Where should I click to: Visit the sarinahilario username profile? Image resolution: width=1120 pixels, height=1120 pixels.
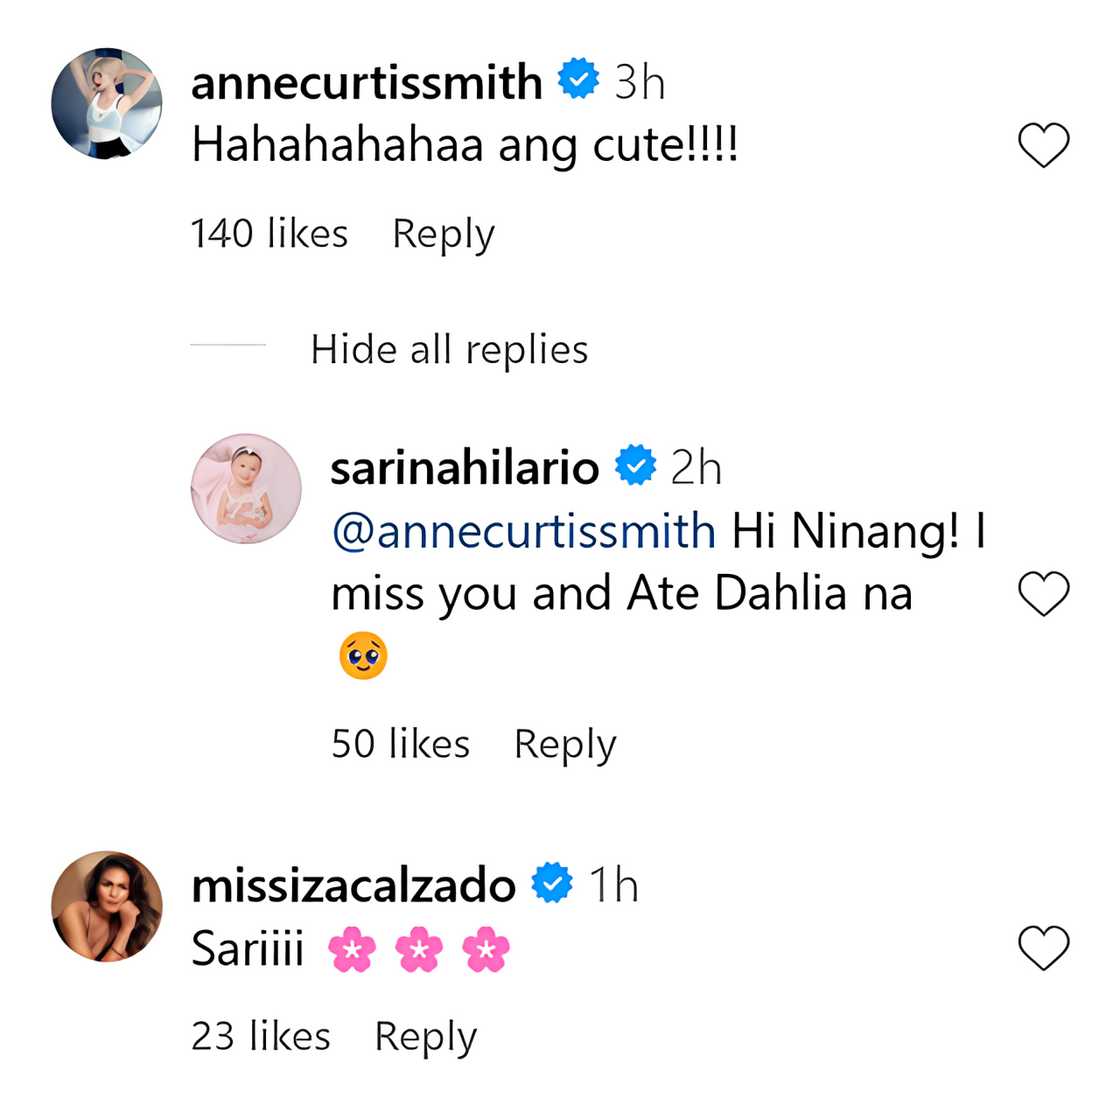click(464, 467)
